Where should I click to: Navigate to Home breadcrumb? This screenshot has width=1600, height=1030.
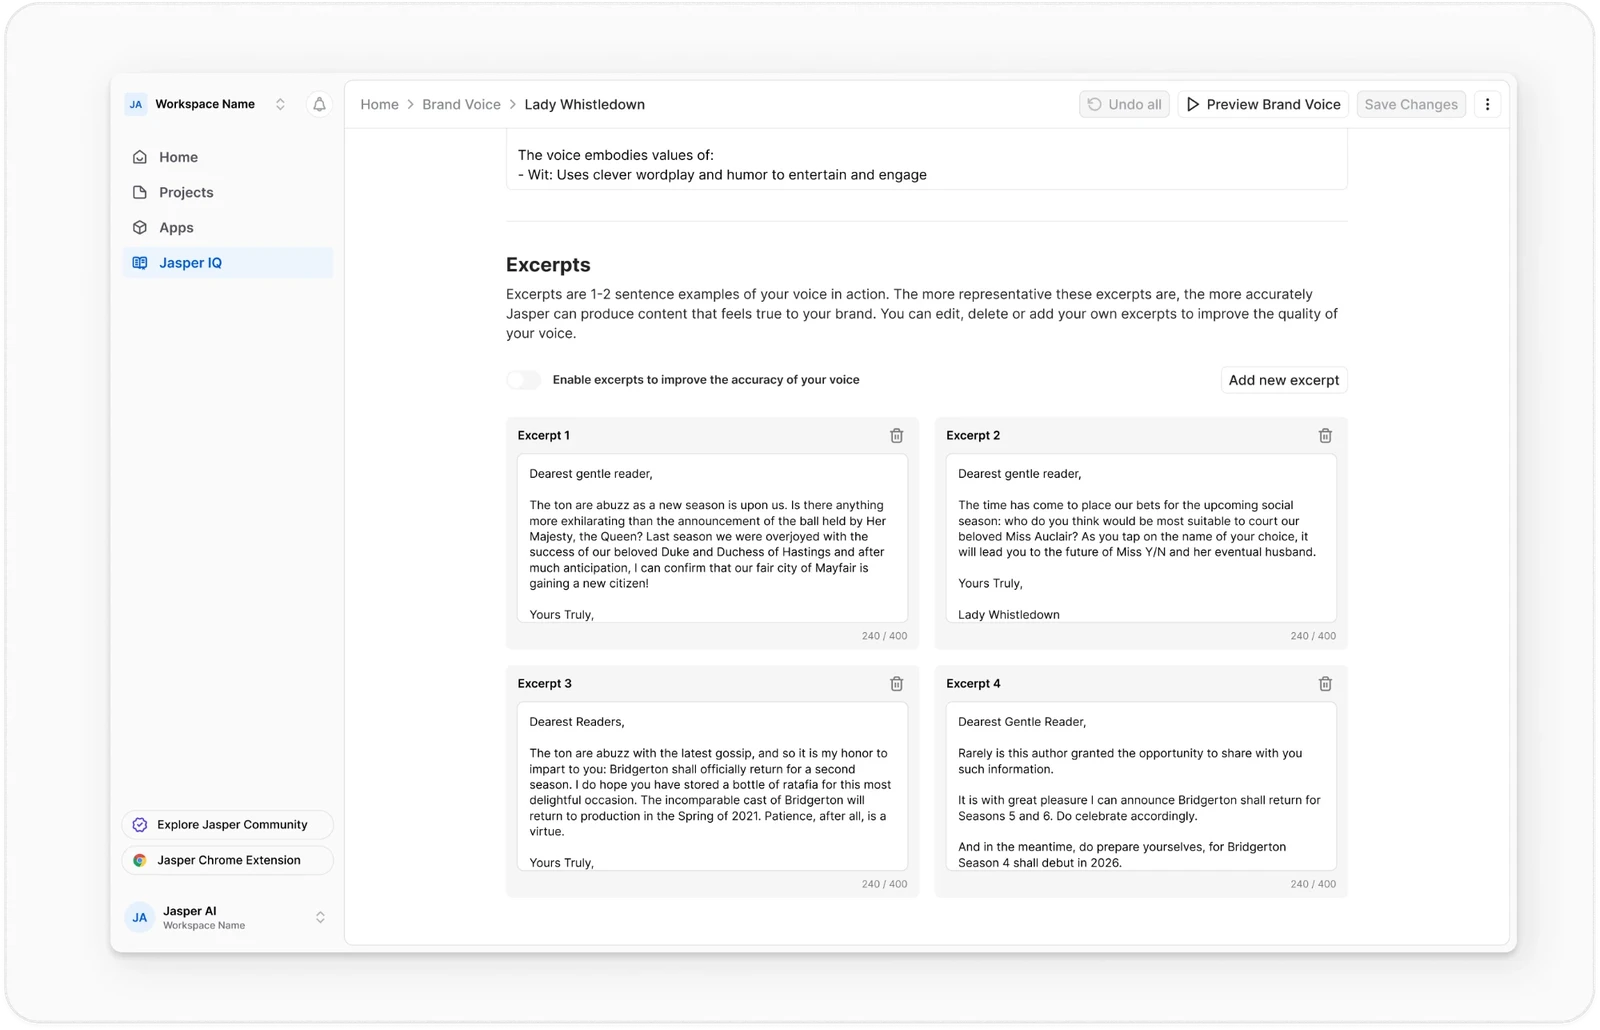click(x=379, y=104)
